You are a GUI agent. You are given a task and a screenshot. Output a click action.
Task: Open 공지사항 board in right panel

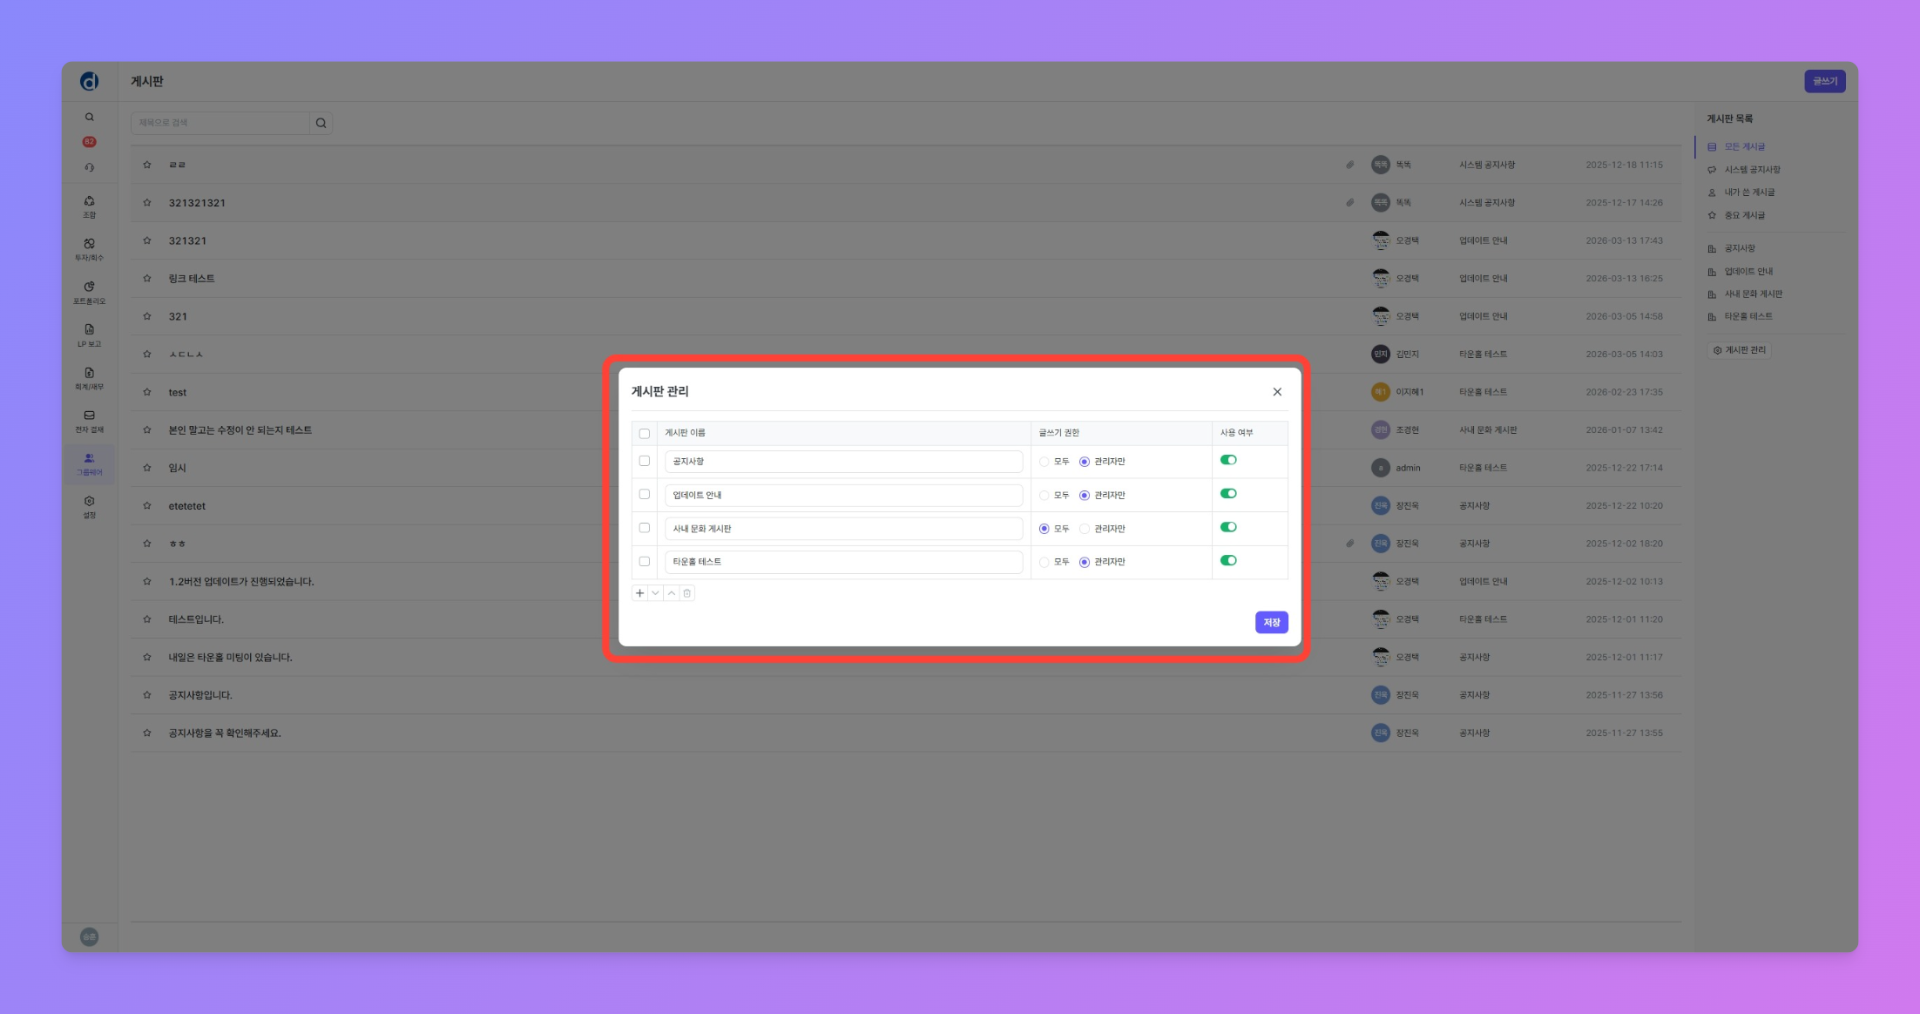tap(1739, 248)
